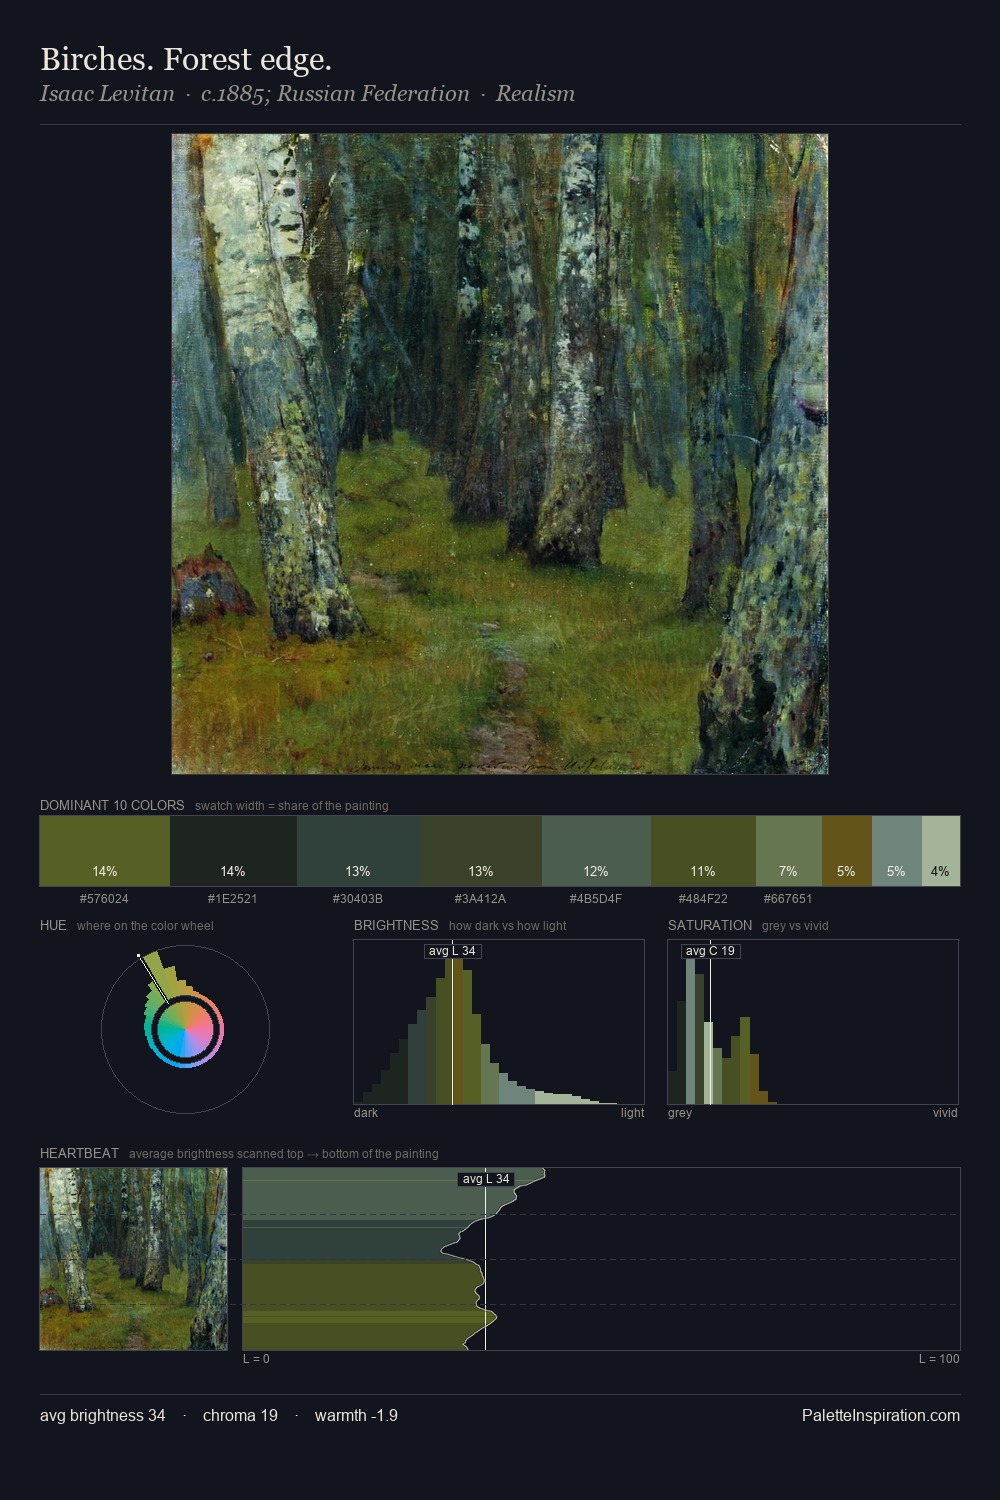Pick the brown 5% swatch
This screenshot has width=1000, height=1500.
point(847,851)
